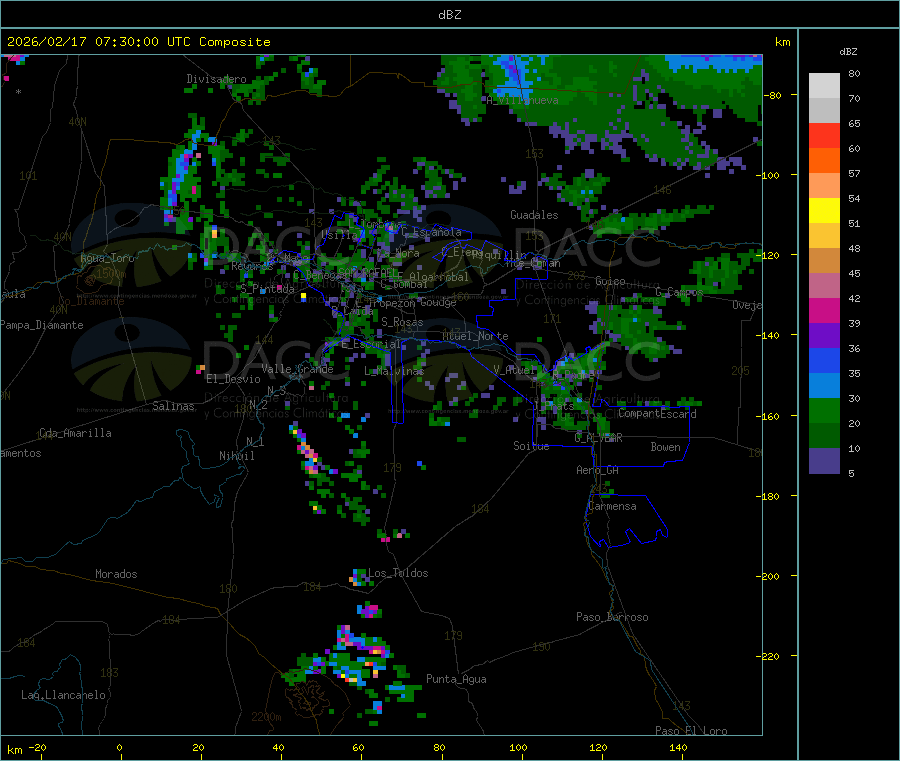This screenshot has height=761, width=900.
Task: Click the A_Villanueva location label
Action: click(x=522, y=100)
